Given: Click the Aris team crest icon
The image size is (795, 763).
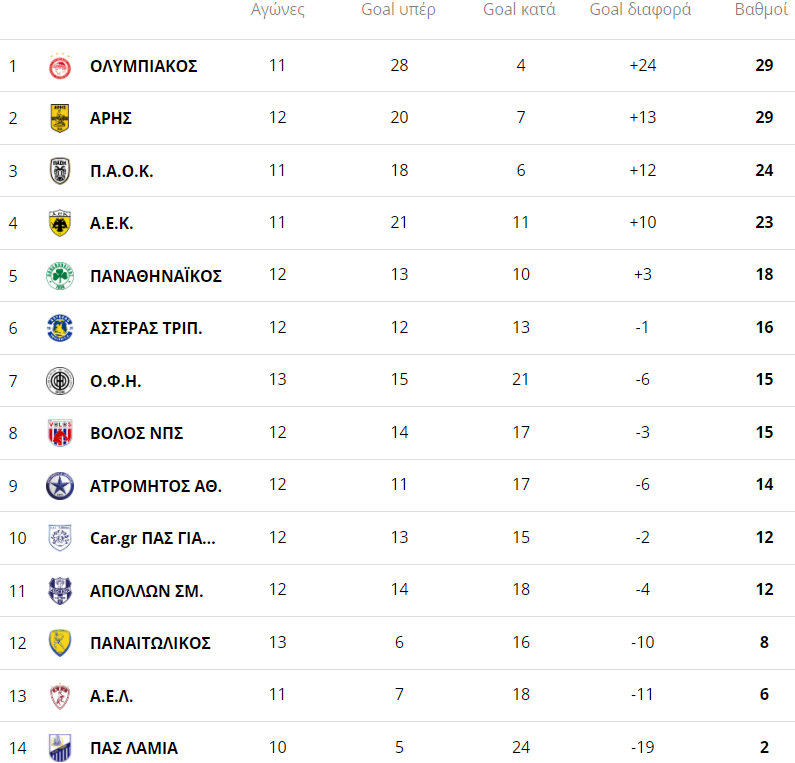Looking at the screenshot, I should point(60,118).
